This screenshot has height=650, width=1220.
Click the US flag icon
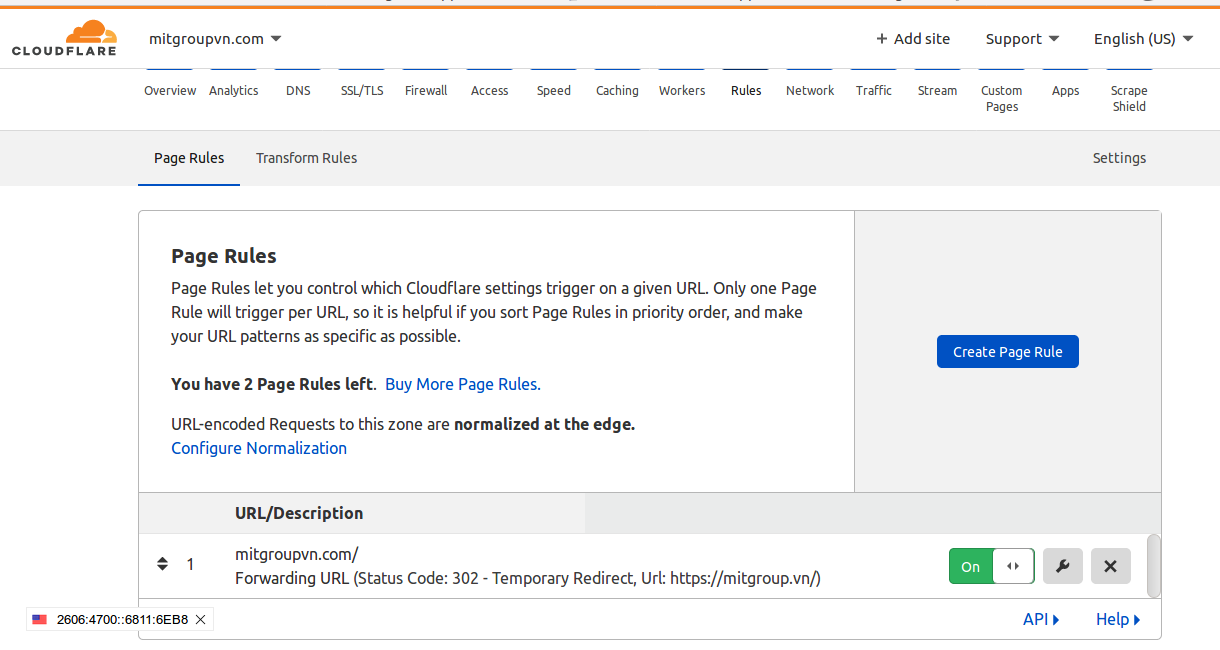coord(40,620)
